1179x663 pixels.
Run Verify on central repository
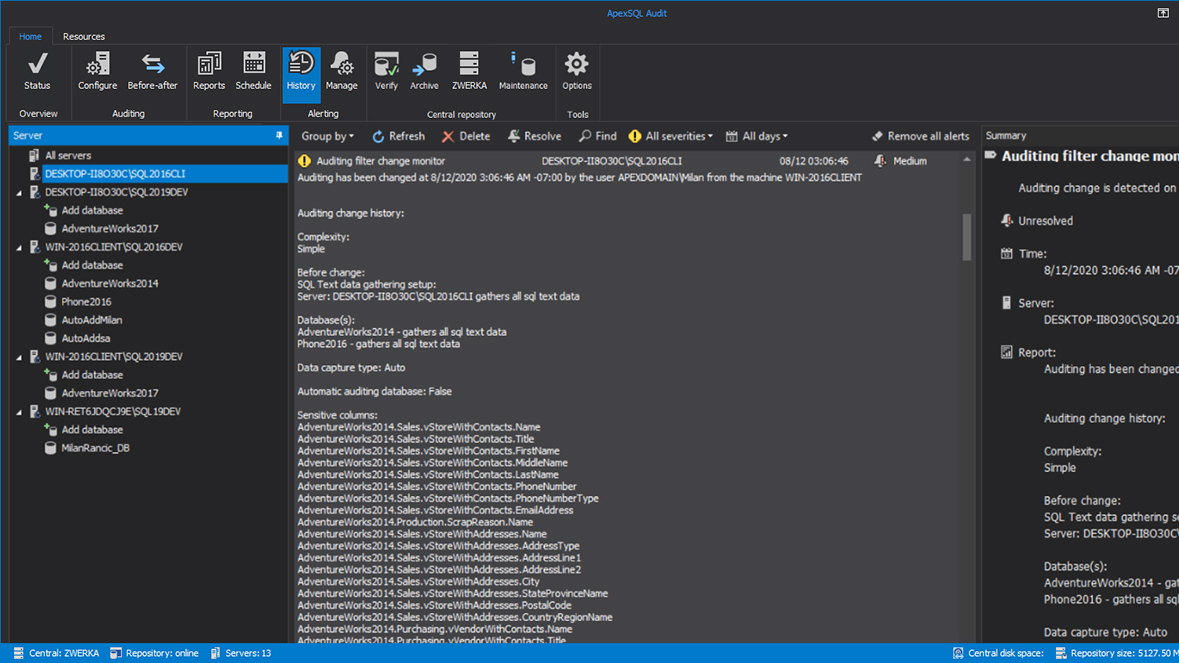click(x=386, y=72)
